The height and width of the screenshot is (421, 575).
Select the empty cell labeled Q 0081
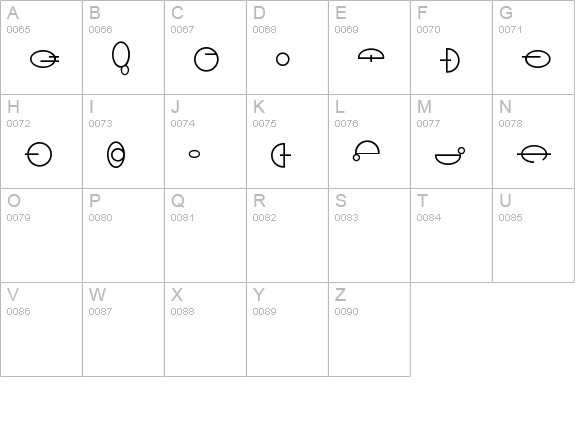[x=205, y=235]
